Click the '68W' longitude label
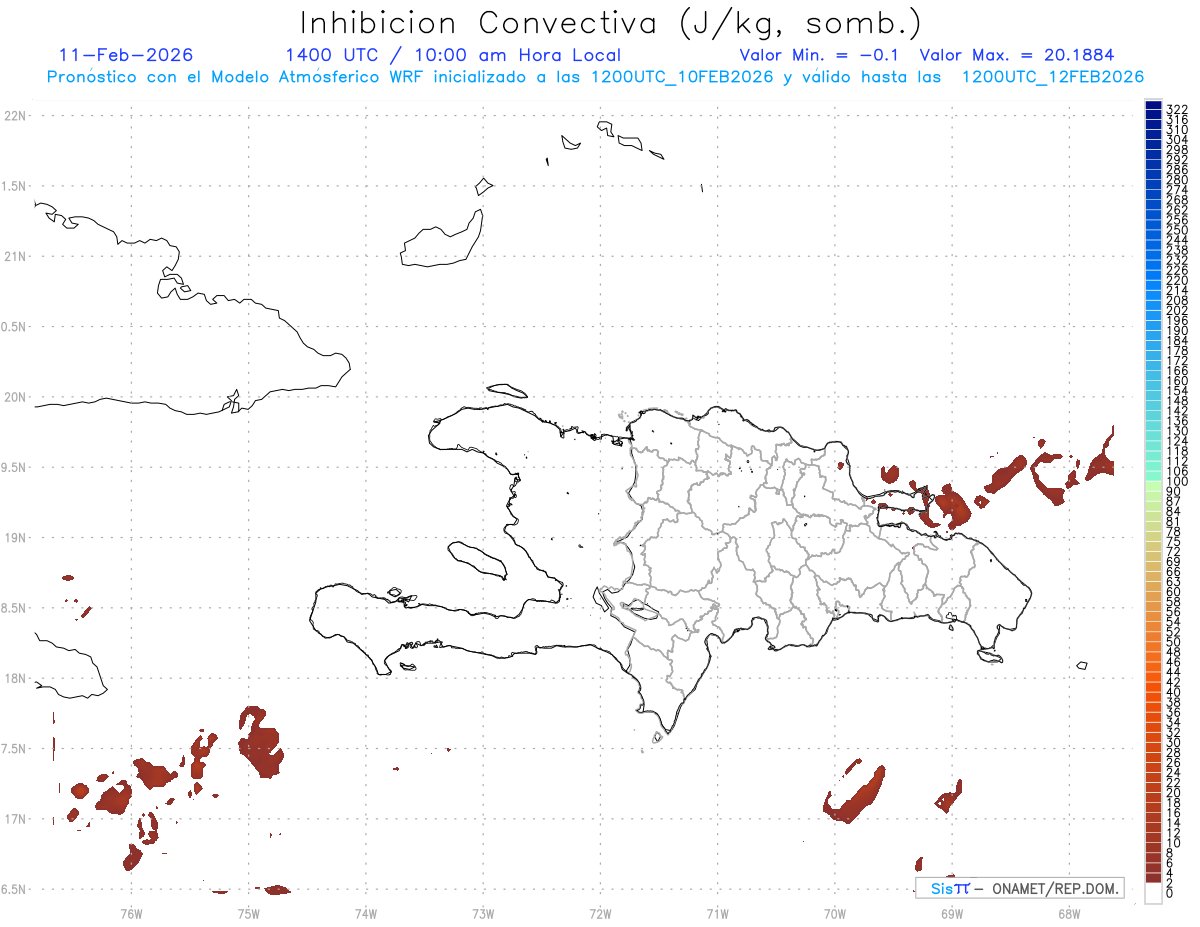 tap(1068, 913)
